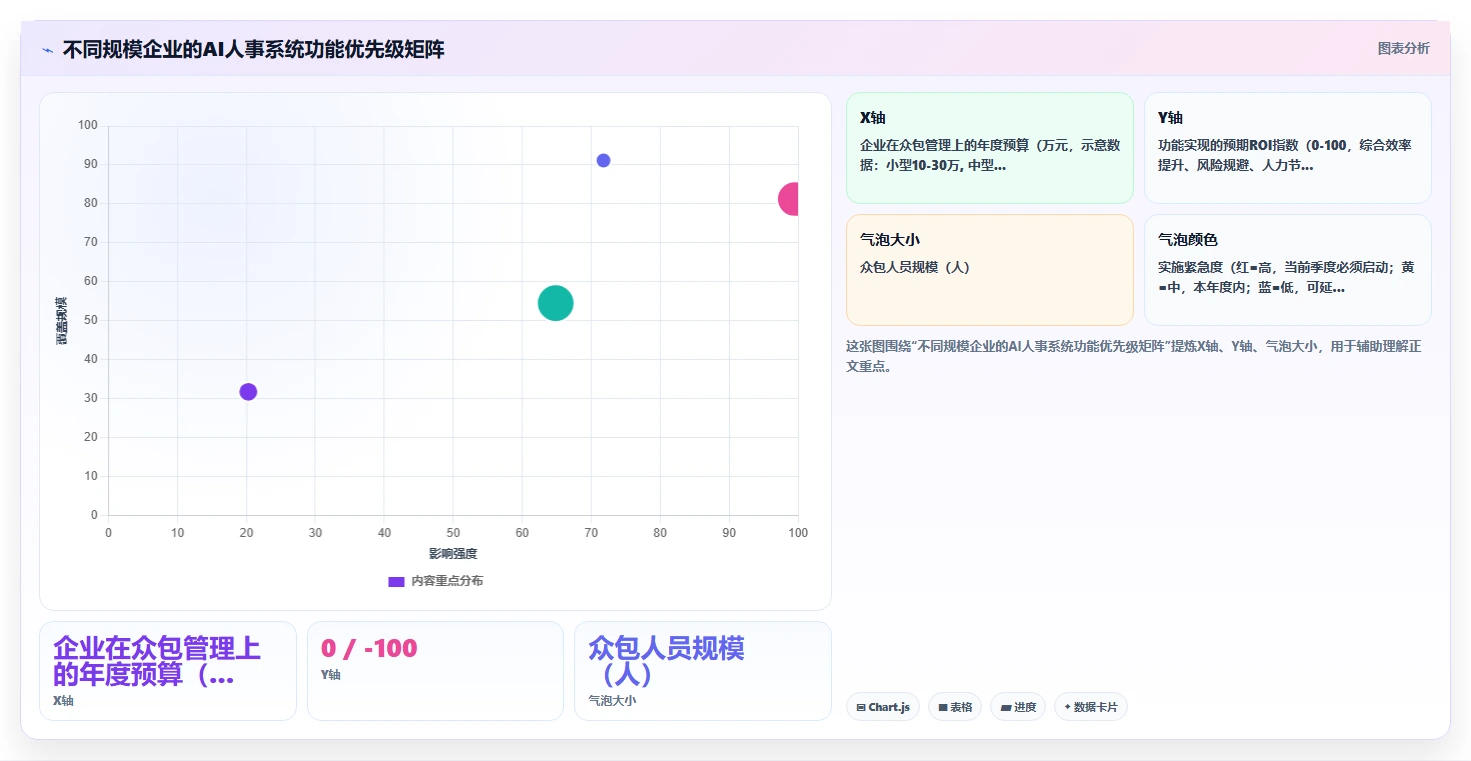Click the lightning icon beside the title

47,50
